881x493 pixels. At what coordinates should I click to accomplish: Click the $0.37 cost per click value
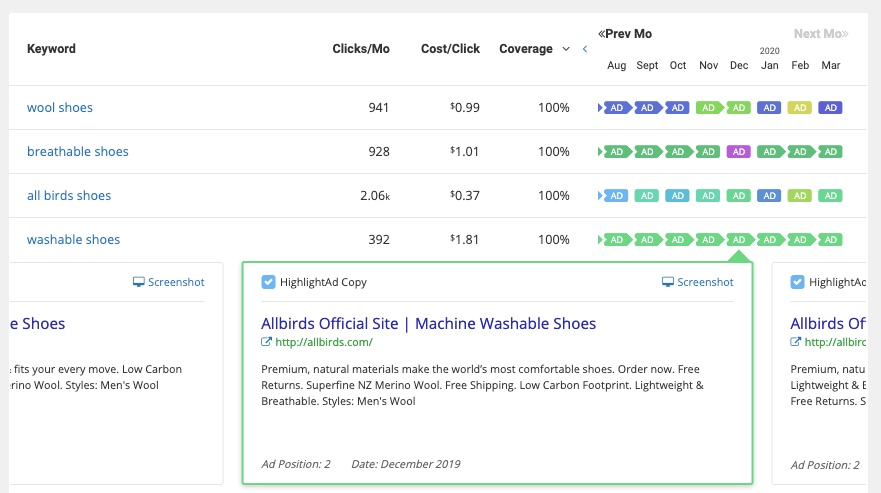tap(465, 195)
